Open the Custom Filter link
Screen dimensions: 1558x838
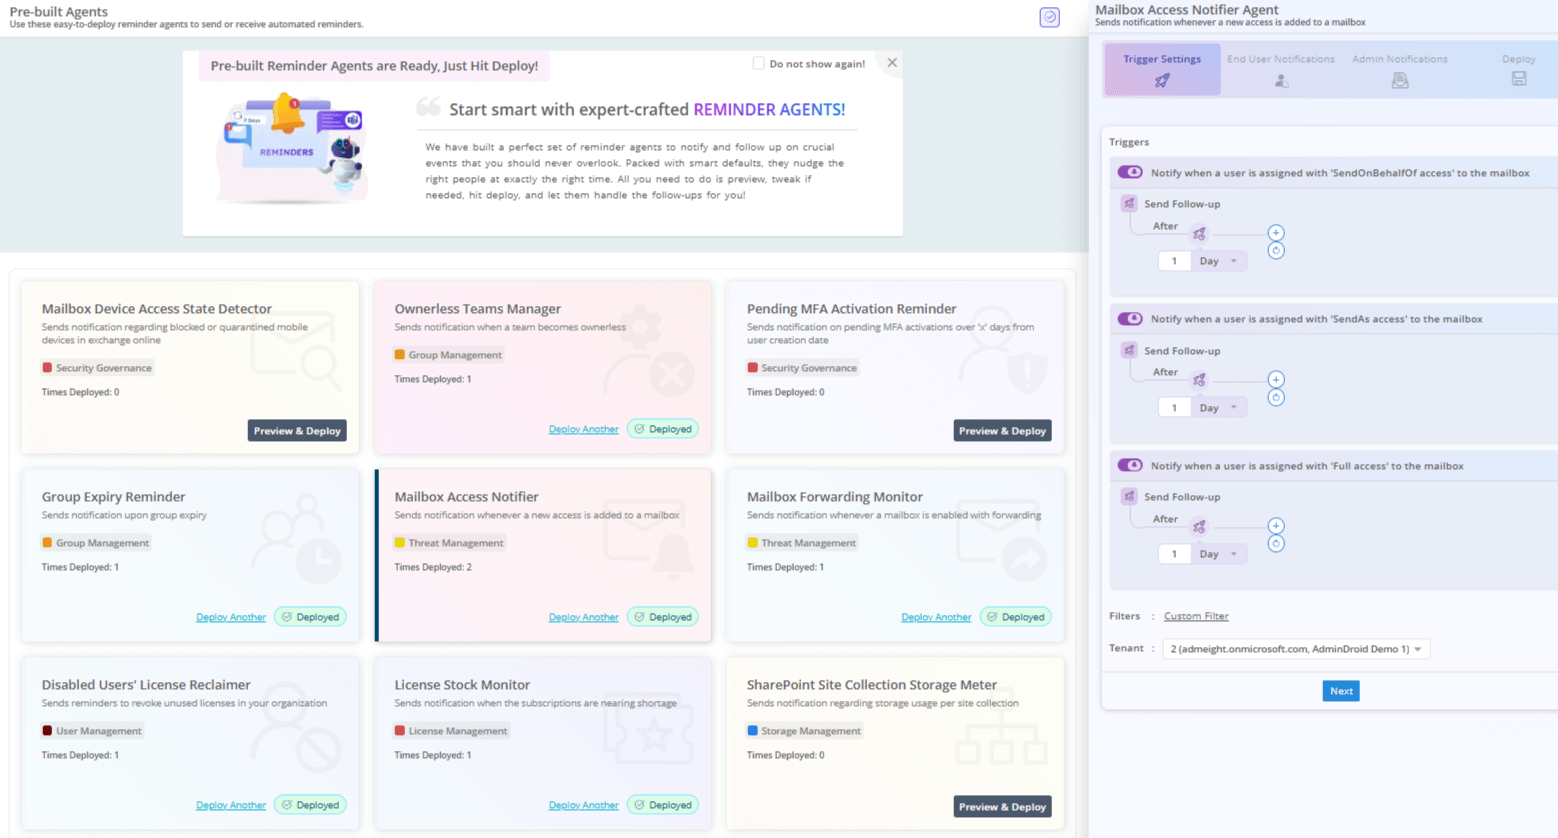[1195, 616]
